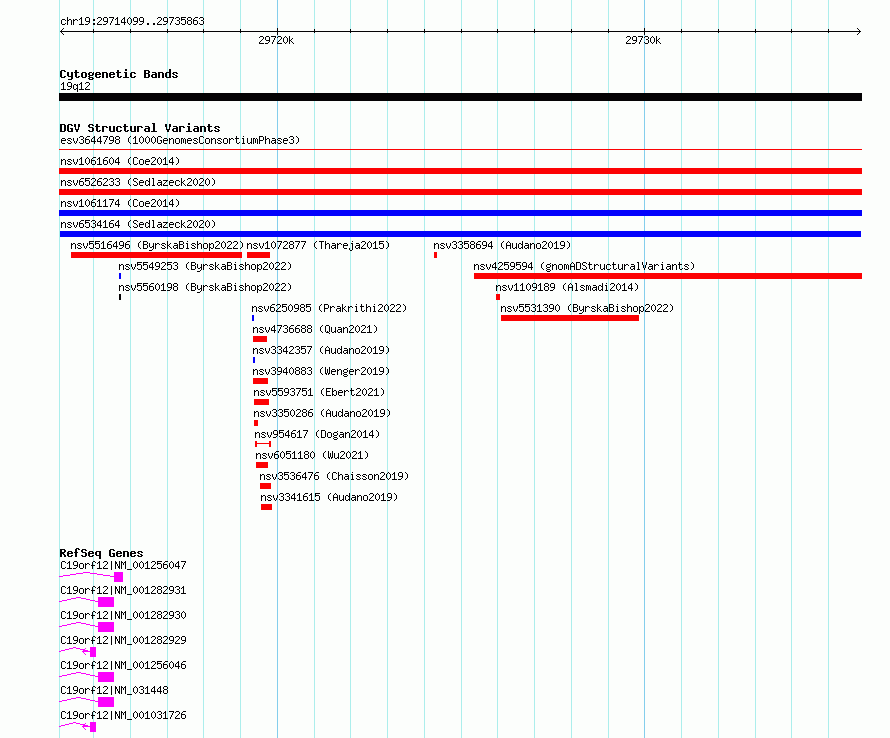Select nsv3536476 (Chaisson2019) label
890x738 pixels.
pyautogui.click(x=334, y=476)
